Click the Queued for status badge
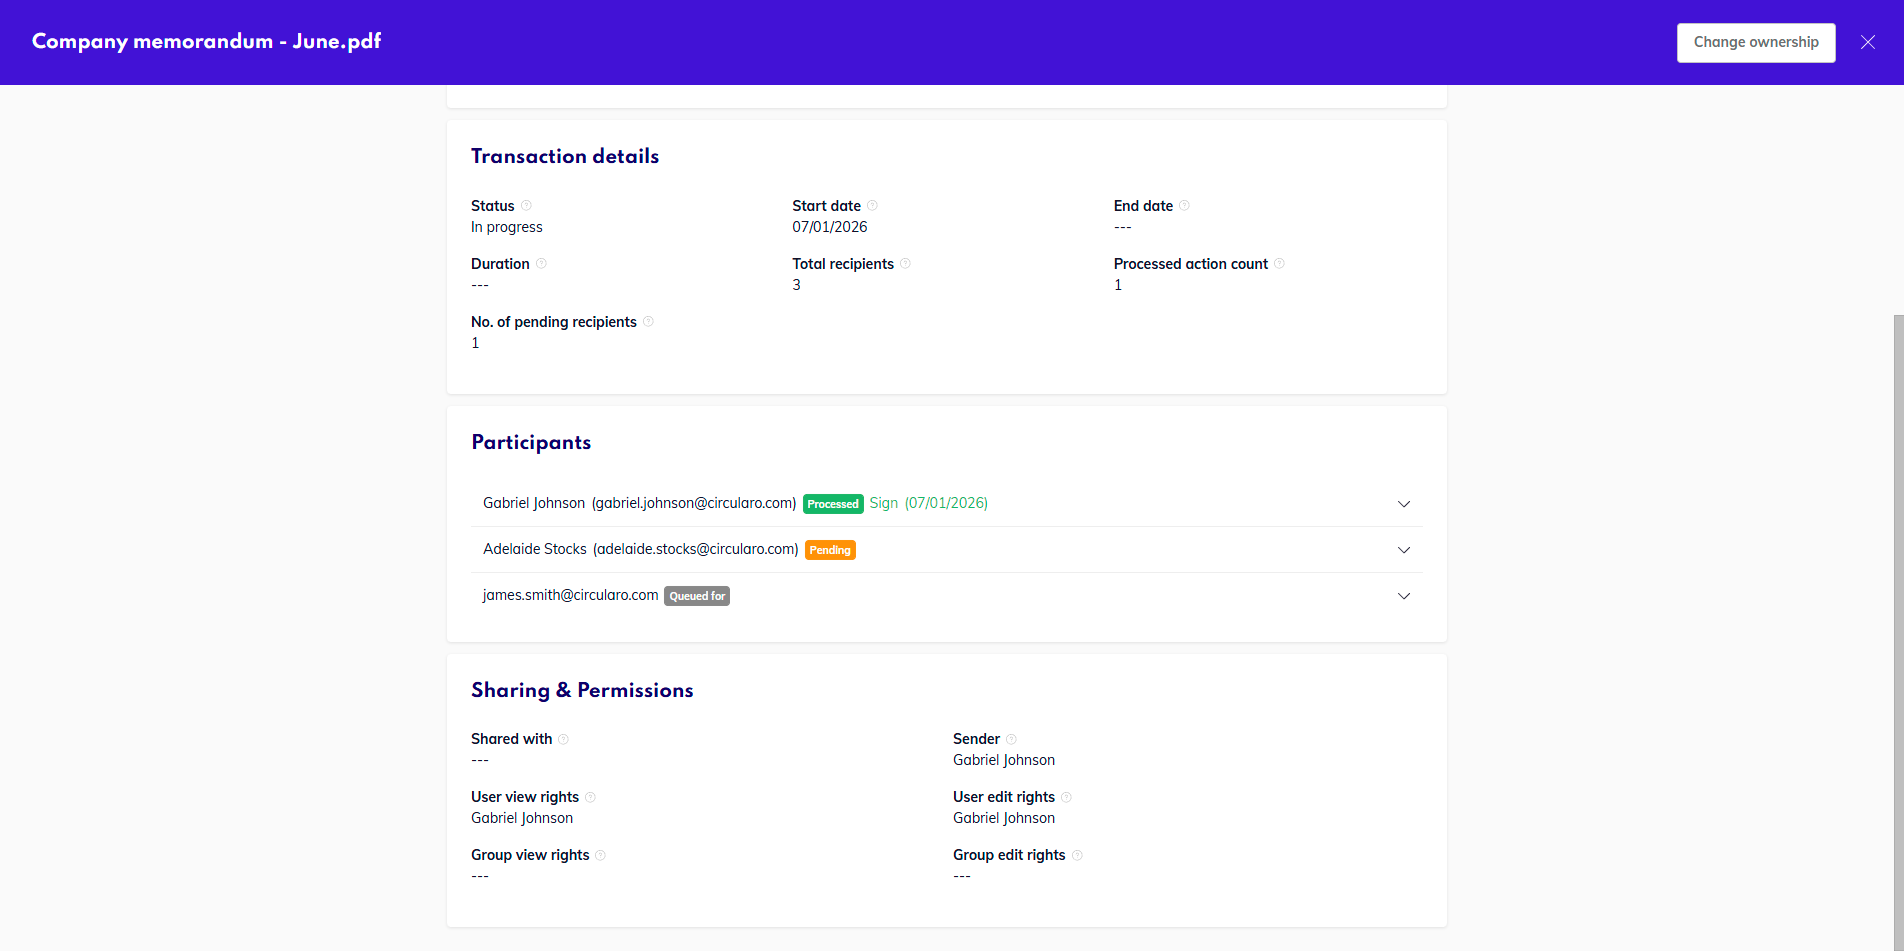Screen dimensions: 1904x951 [x=697, y=596]
